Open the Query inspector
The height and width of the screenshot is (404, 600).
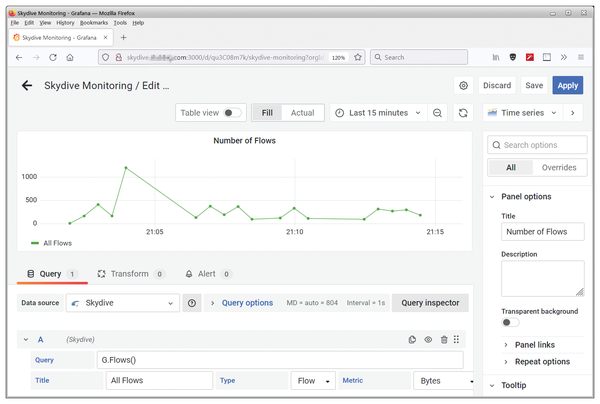[430, 303]
